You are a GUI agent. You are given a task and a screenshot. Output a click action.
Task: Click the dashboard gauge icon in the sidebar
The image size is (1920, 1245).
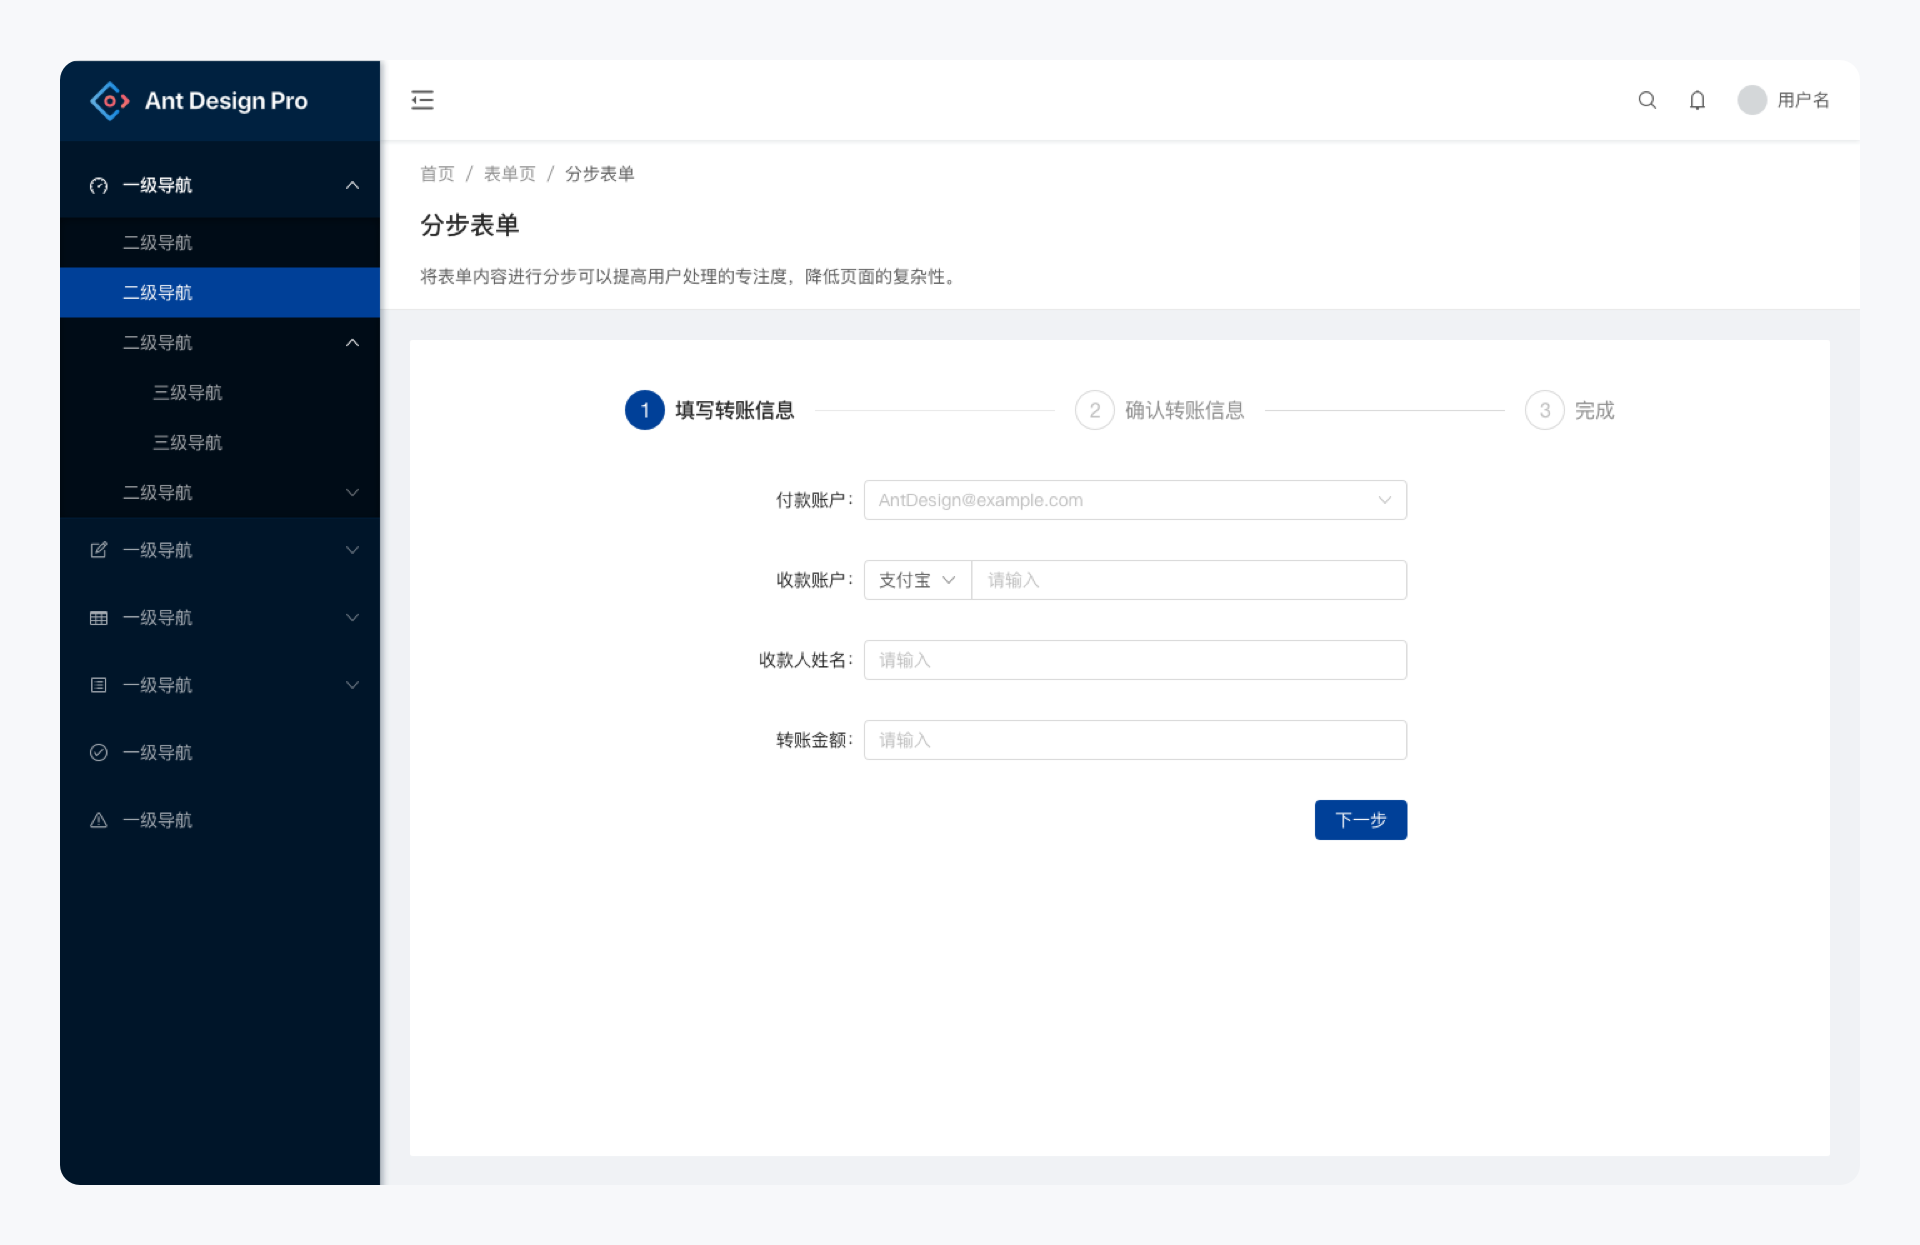pos(98,186)
